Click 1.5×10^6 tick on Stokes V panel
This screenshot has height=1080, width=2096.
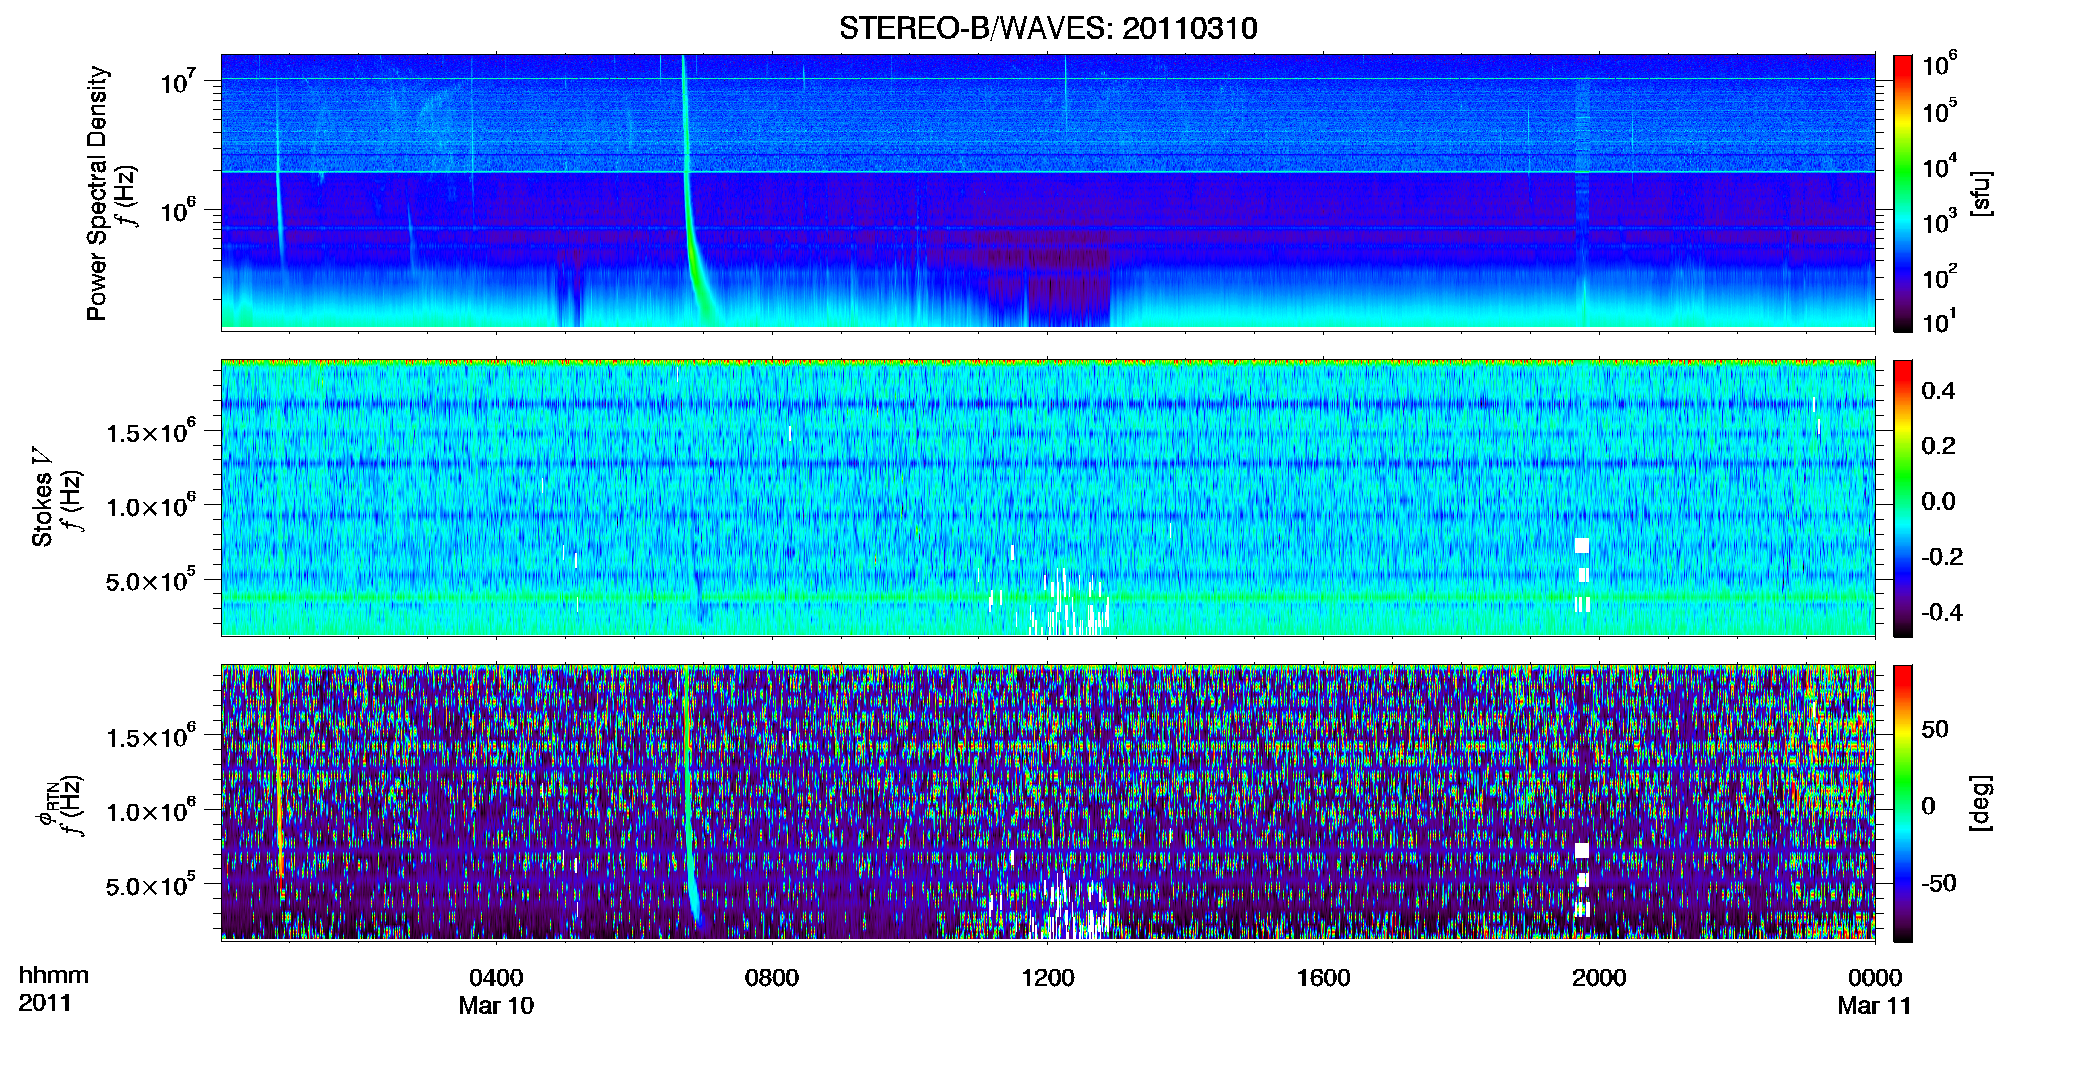[151, 431]
